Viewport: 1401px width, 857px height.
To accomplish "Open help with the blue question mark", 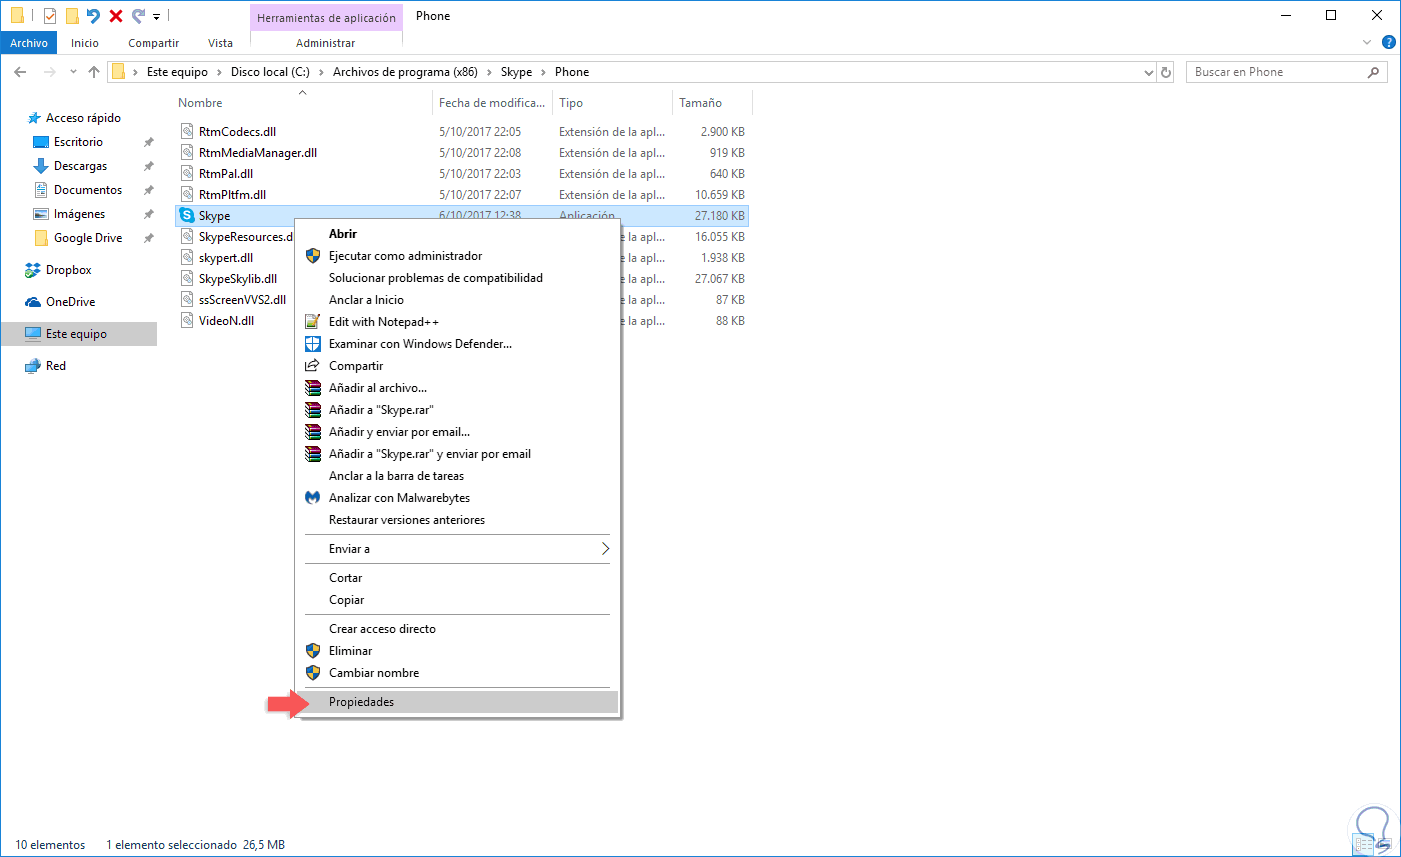I will click(1388, 43).
